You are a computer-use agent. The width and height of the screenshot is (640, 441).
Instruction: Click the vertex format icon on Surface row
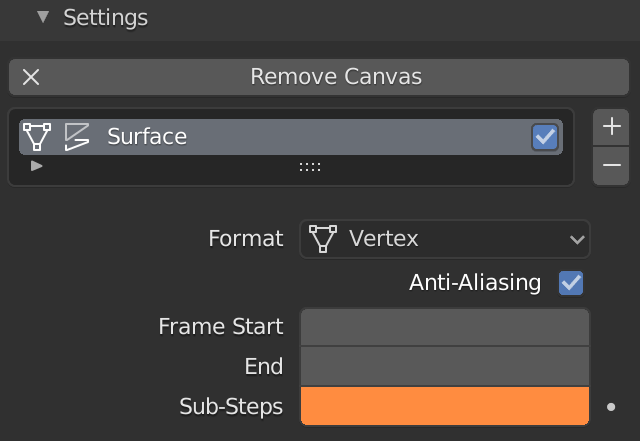pos(37,136)
